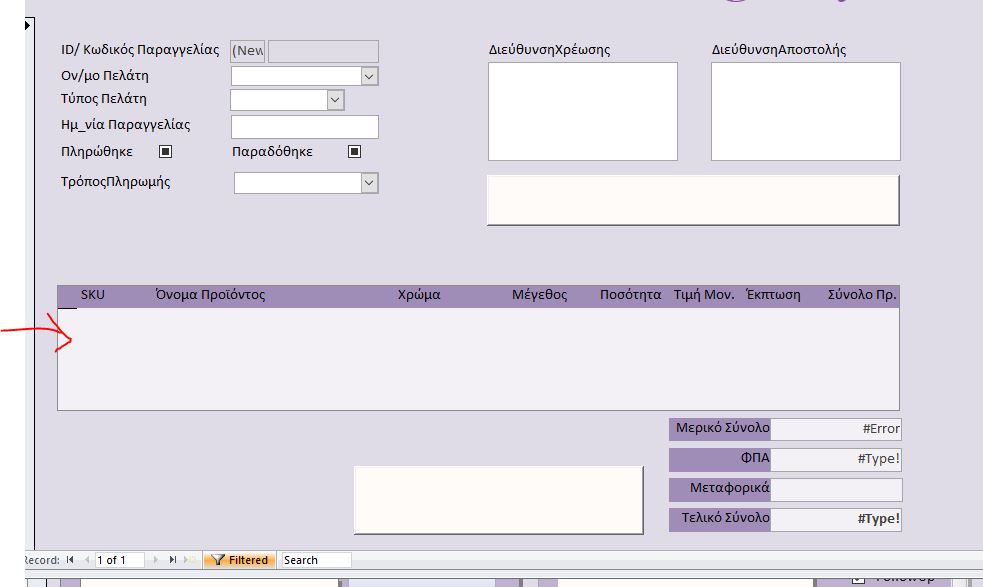The height and width of the screenshot is (587, 983).
Task: Select the ΔιεύθυνσηΑποστολής address box
Action: 804,110
